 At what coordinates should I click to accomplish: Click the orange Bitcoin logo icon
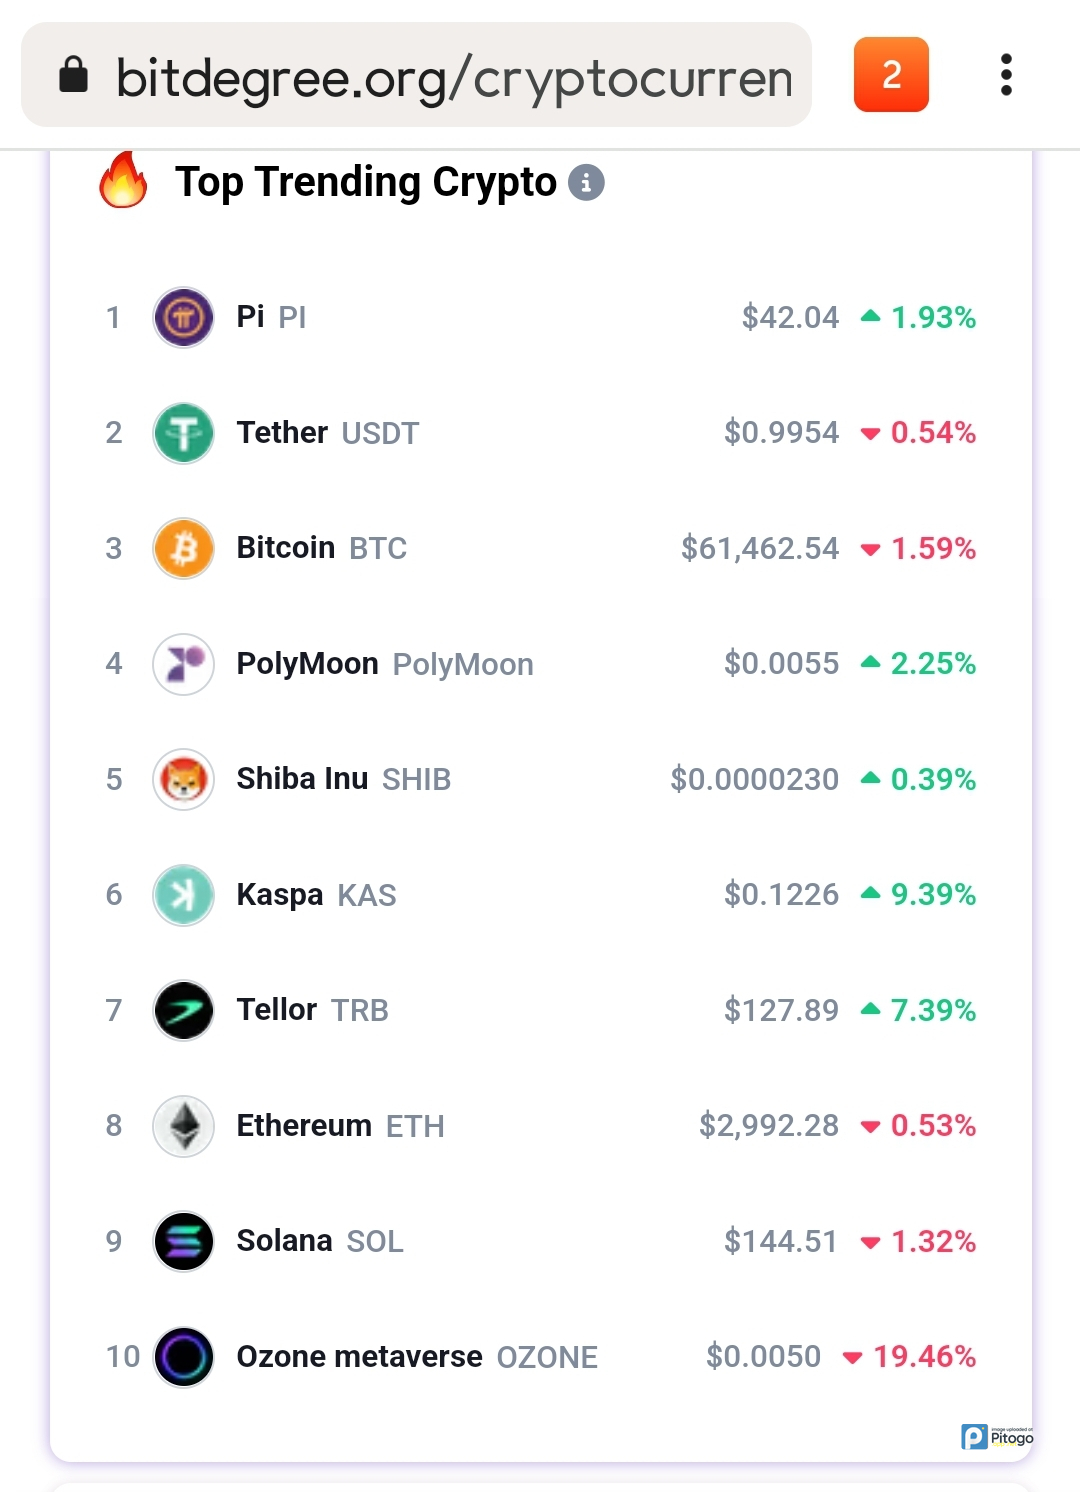(x=183, y=548)
